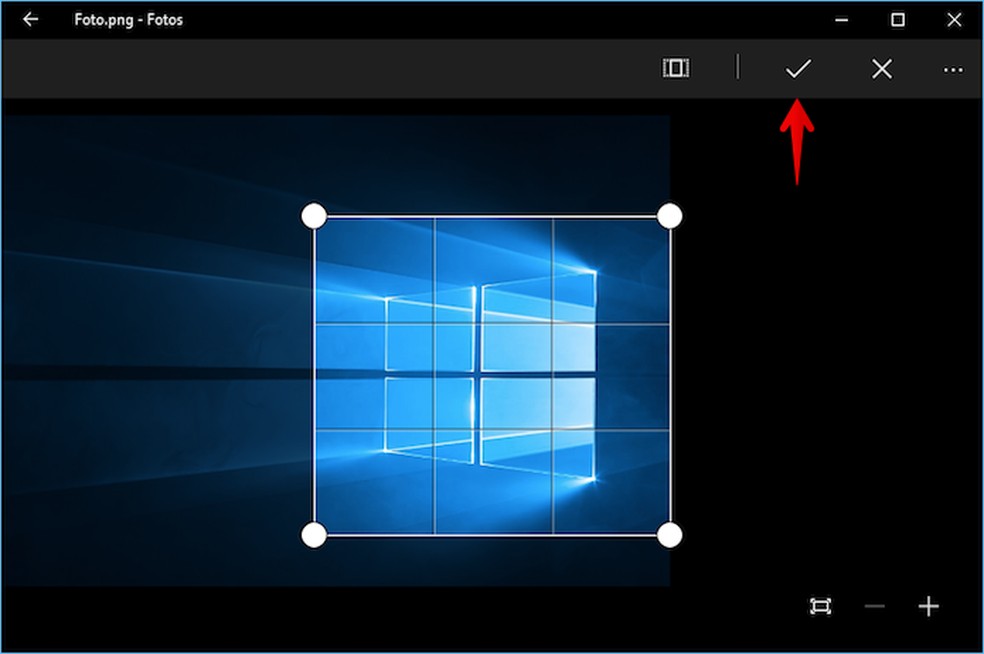Close the Fotos window
984x654 pixels.
click(x=954, y=20)
